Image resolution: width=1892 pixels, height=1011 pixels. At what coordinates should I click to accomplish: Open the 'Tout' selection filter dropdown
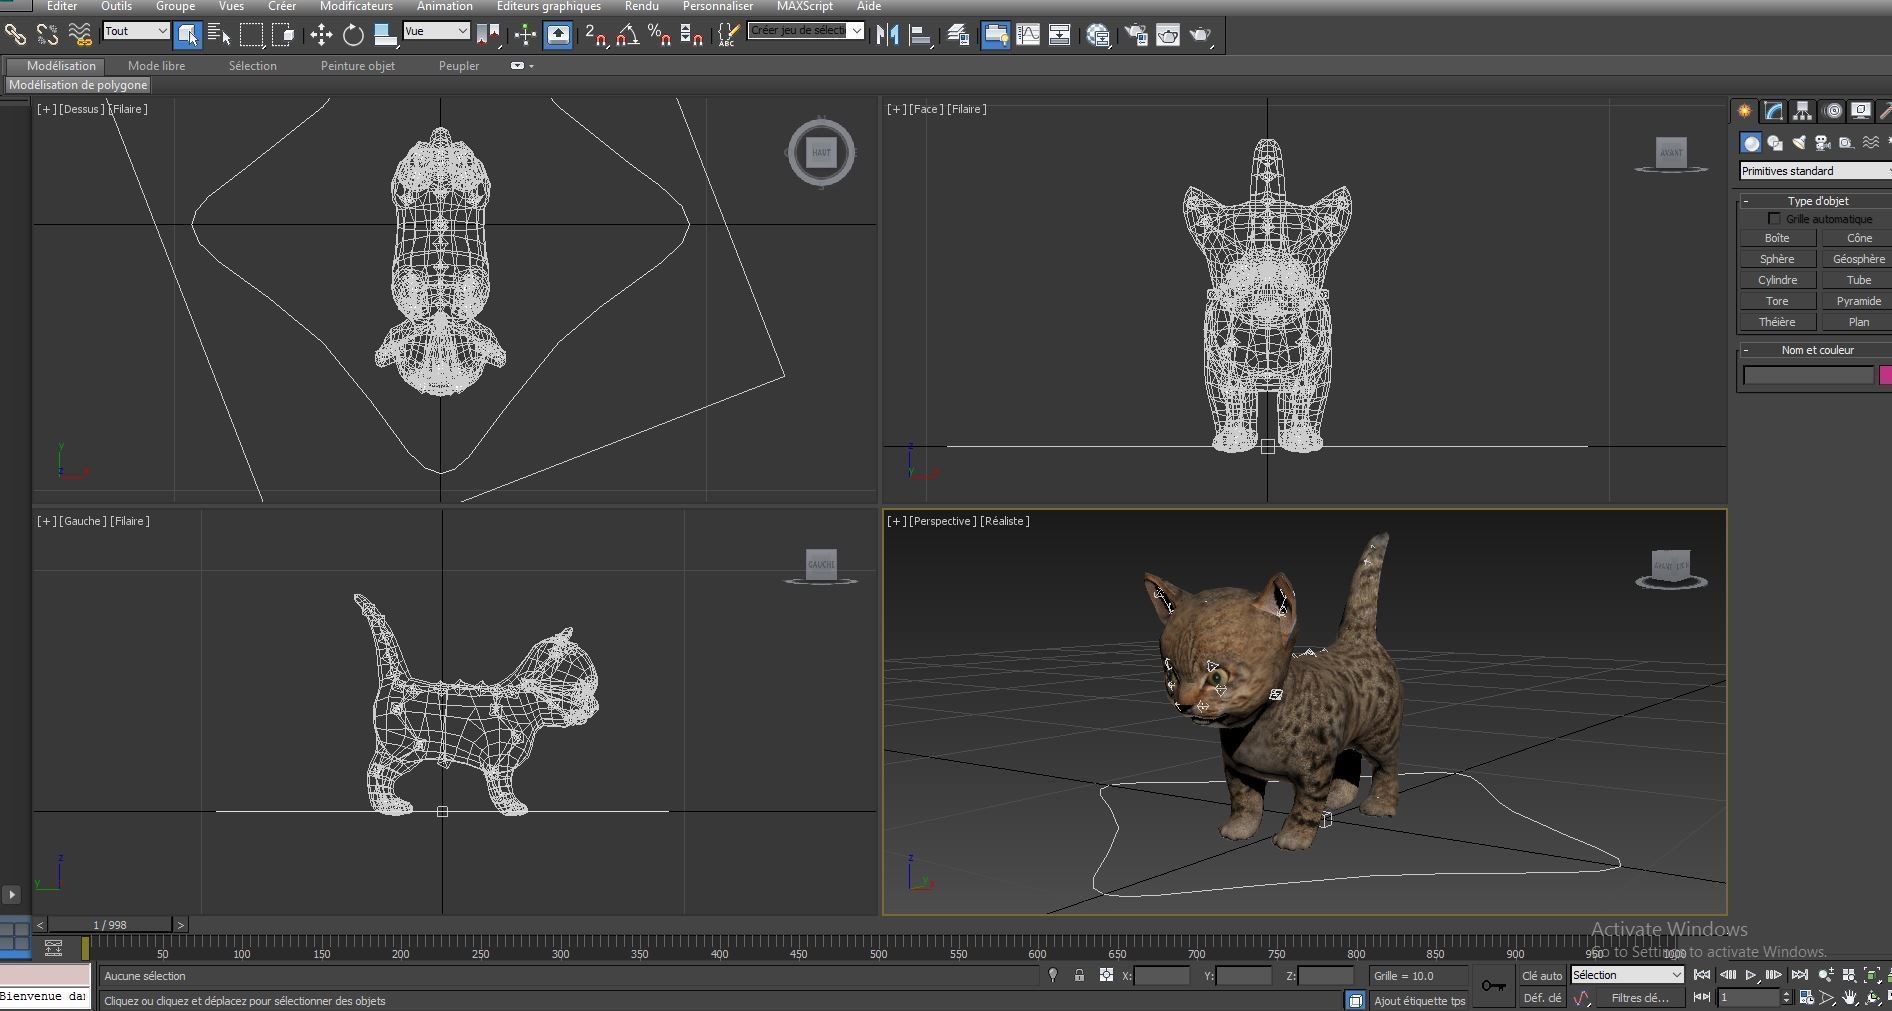136,31
